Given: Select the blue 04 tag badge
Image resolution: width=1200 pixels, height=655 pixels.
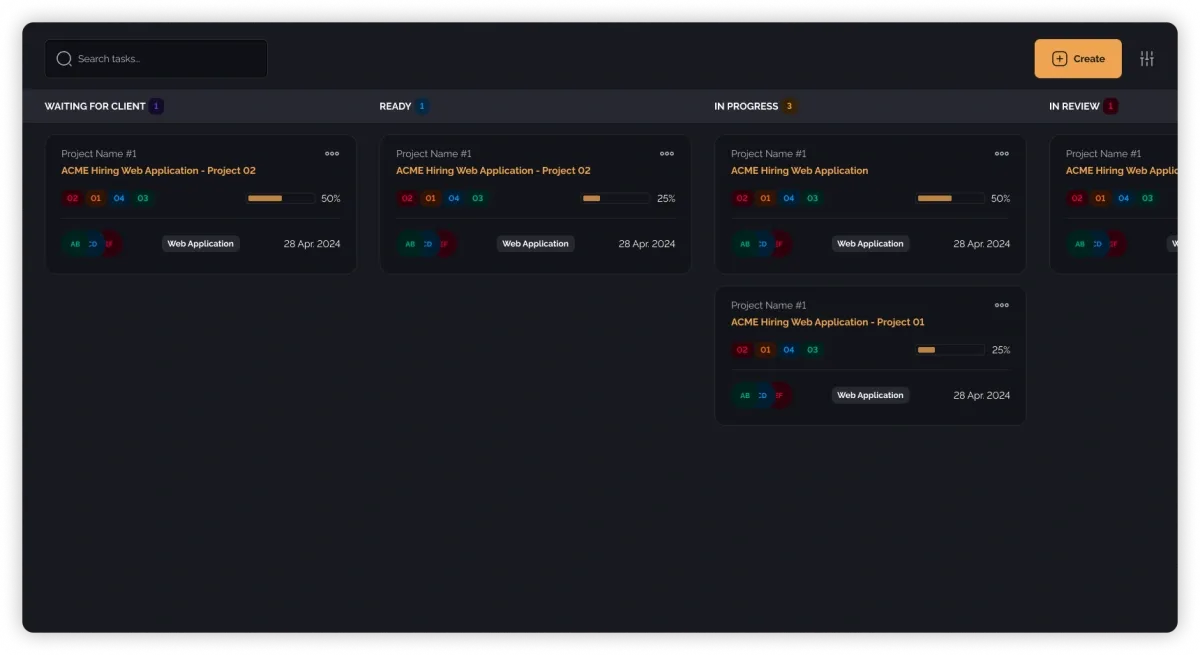Looking at the screenshot, I should [120, 198].
